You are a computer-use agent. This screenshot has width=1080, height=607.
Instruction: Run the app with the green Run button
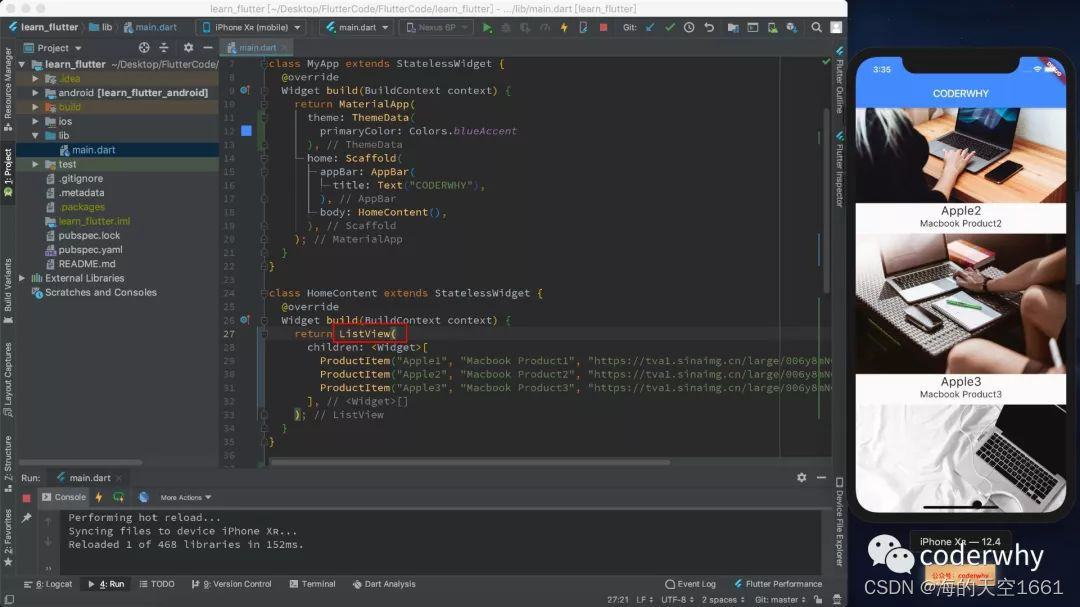tap(487, 28)
